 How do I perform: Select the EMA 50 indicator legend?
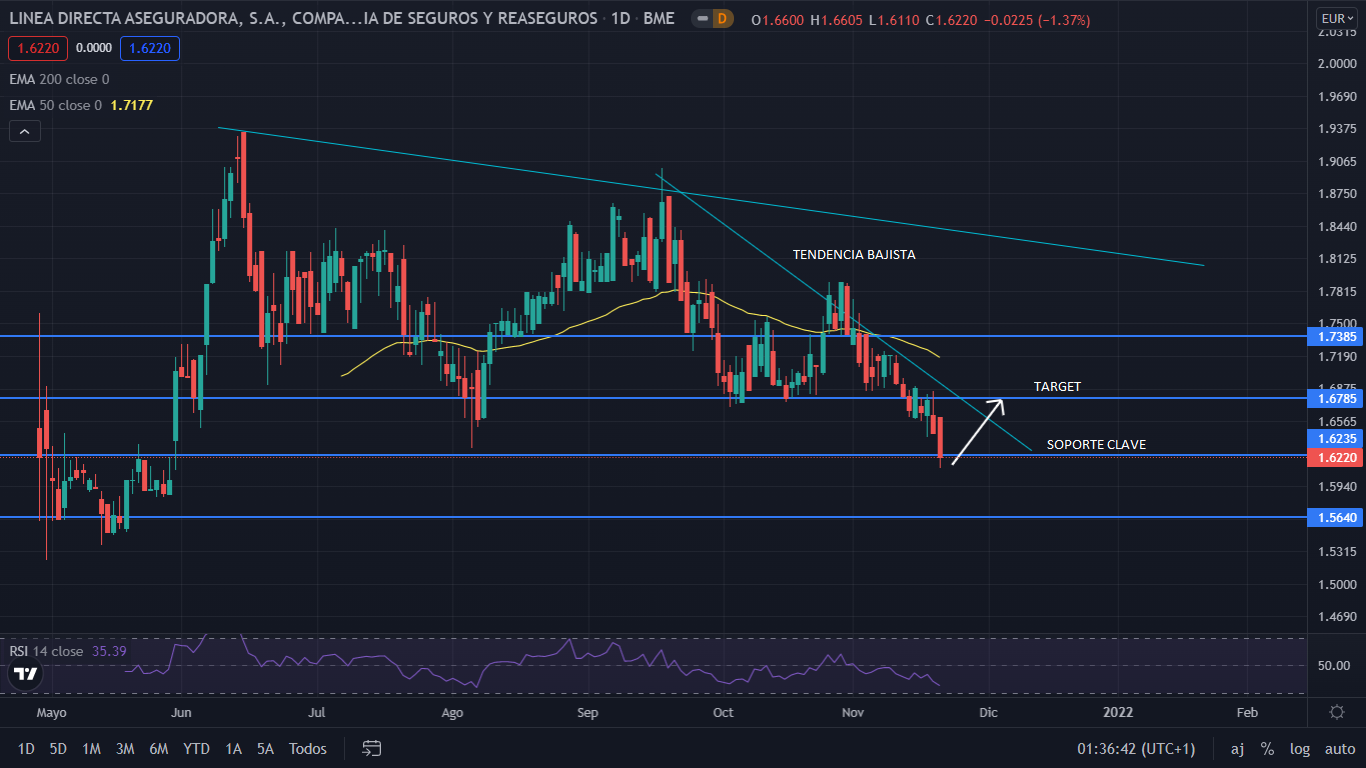[x=55, y=105]
